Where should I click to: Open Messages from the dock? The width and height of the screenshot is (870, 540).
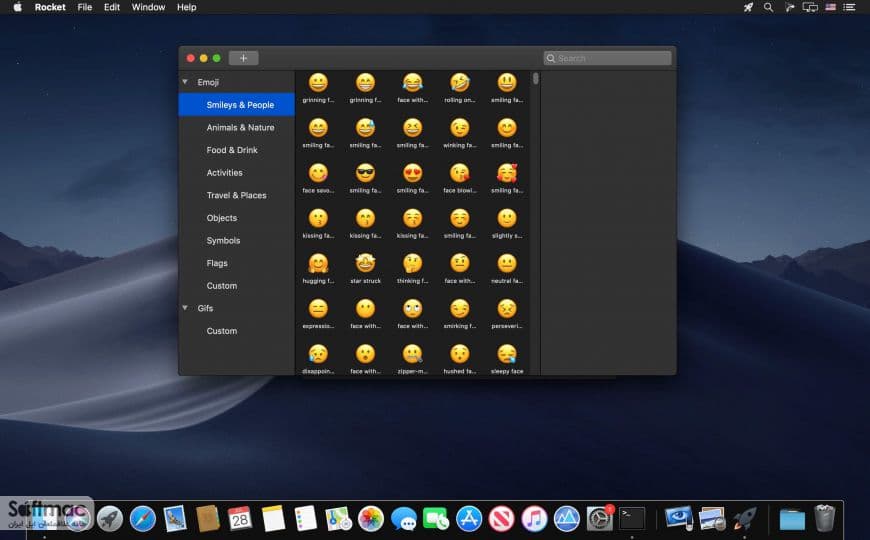coord(403,519)
